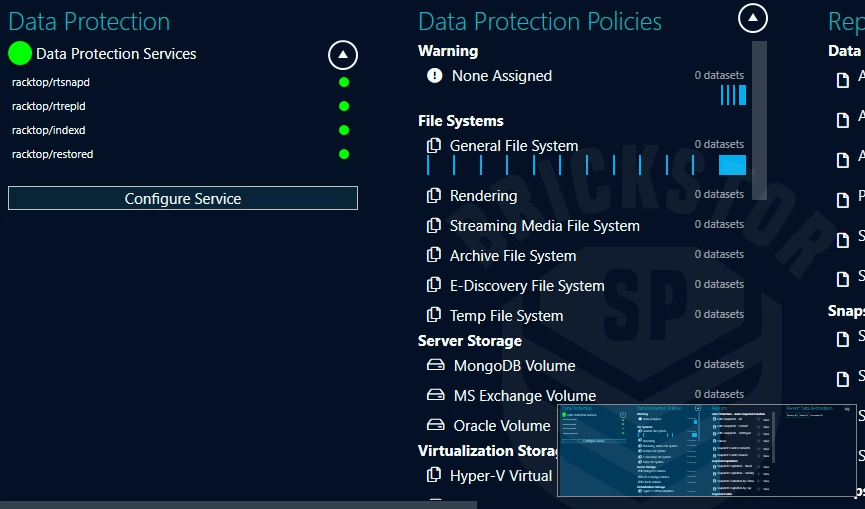Click the Streaming Media File System icon
This screenshot has height=509, width=865.
(x=434, y=226)
